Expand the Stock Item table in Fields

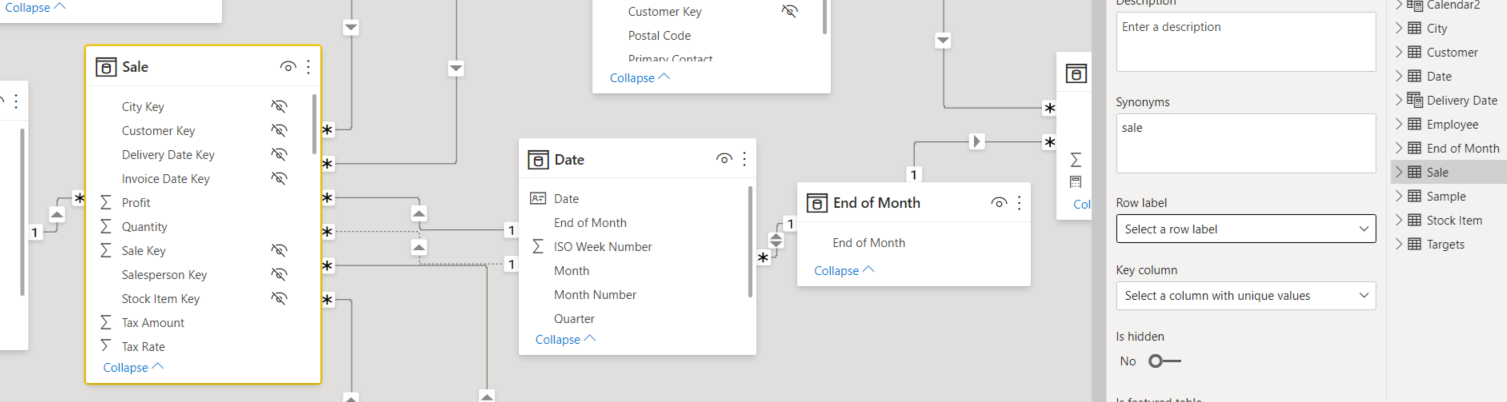click(1399, 220)
